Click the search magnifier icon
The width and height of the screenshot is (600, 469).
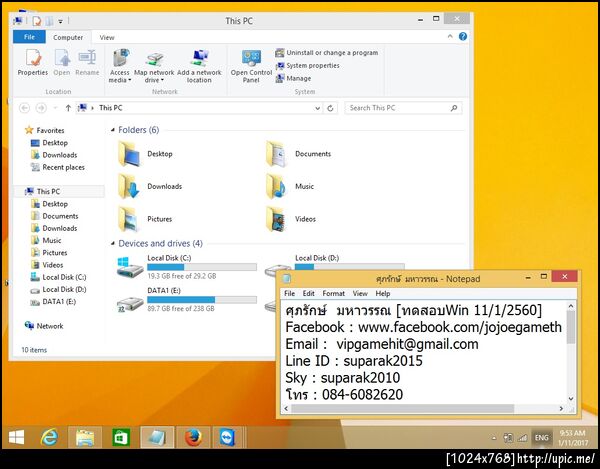(454, 108)
